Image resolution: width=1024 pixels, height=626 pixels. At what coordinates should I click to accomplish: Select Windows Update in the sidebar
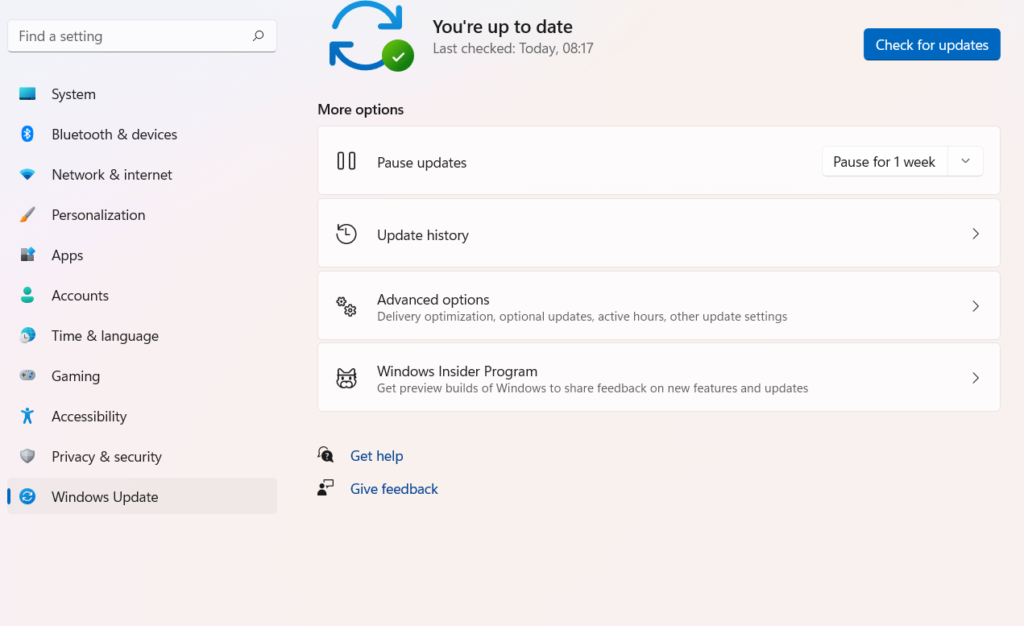142,497
